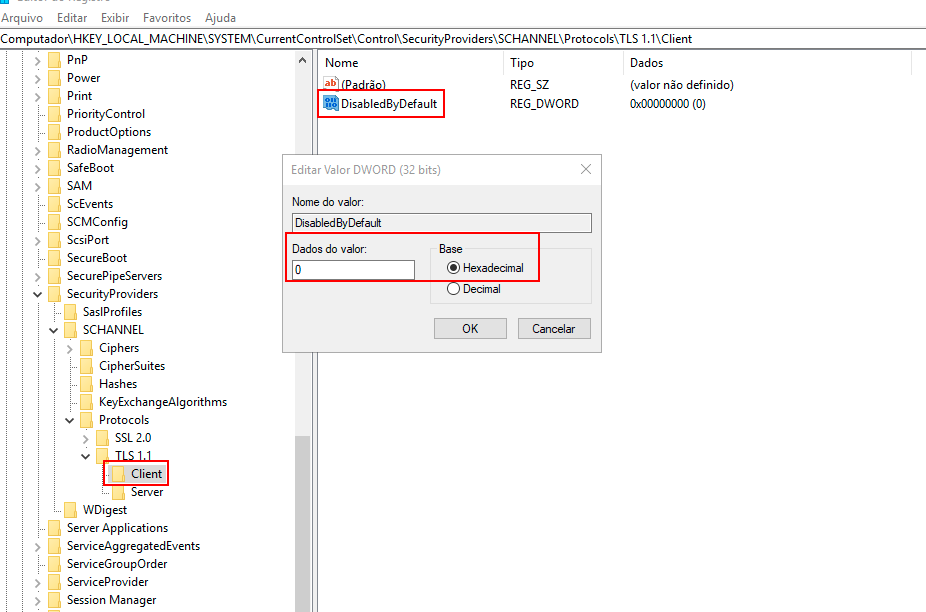Select the ServiceProvider folder icon
Screen dimensions: 926x612
(x=54, y=582)
